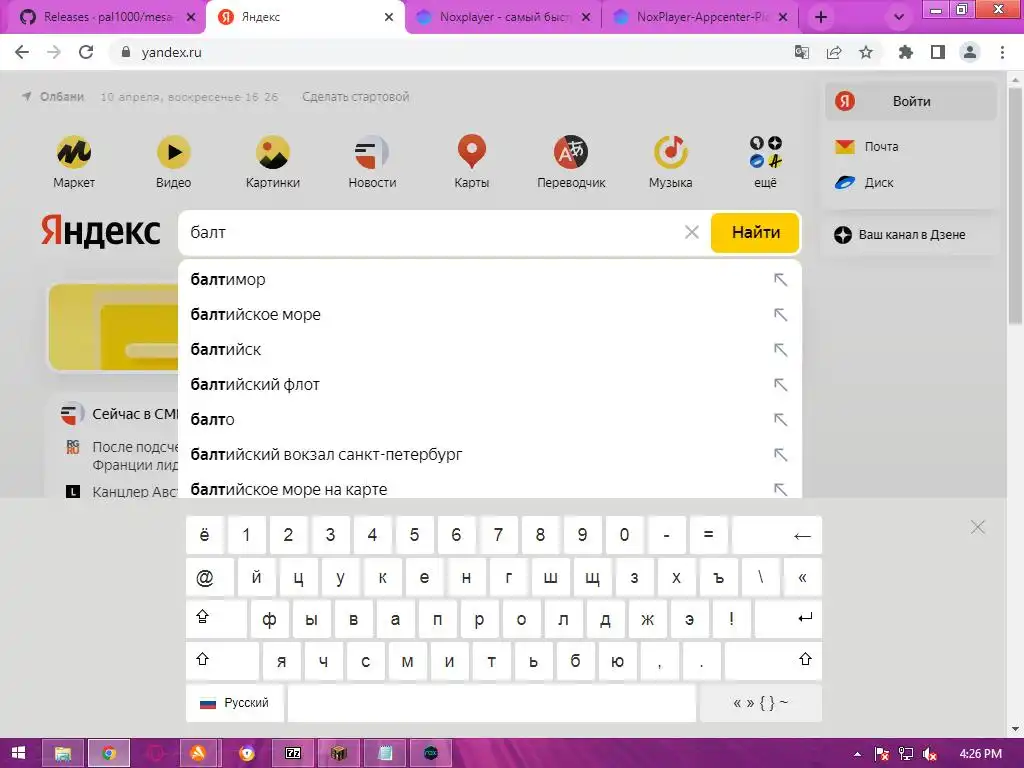The width and height of the screenshot is (1024, 768).
Task: Click the translate page icon
Action: (x=802, y=52)
